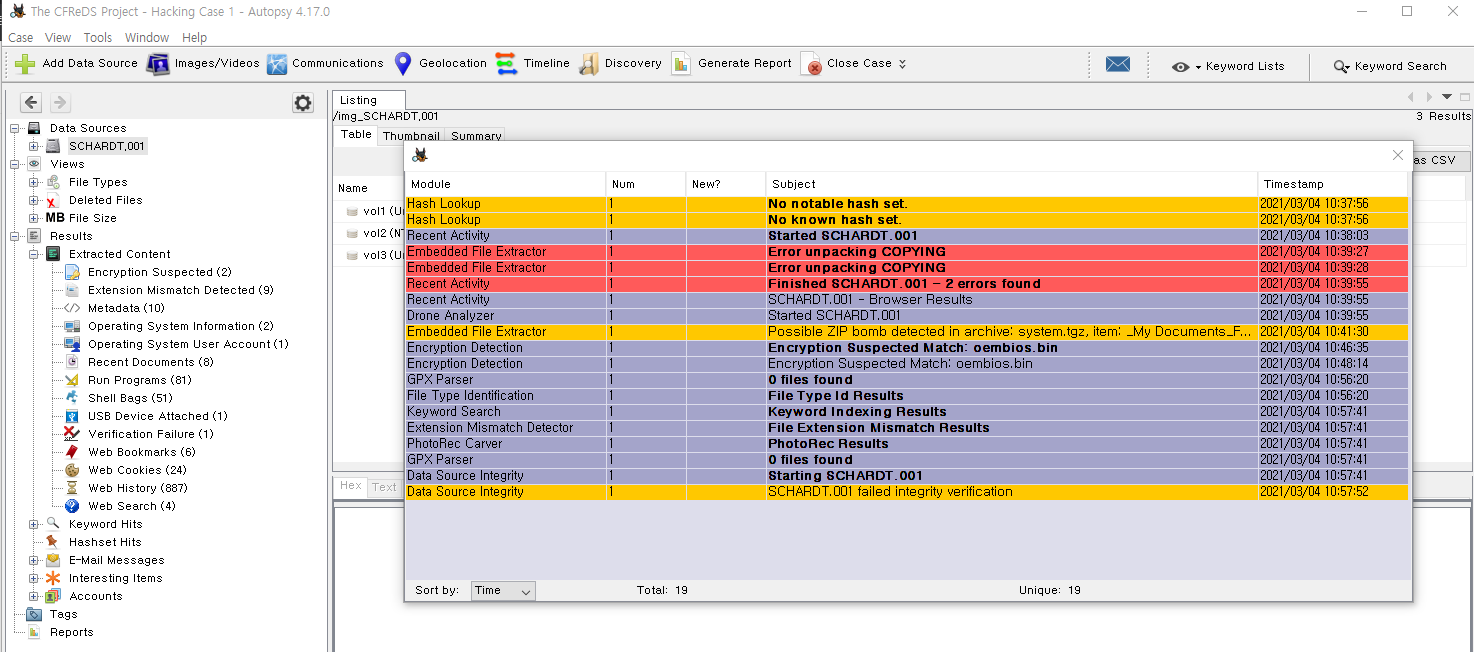
Task: Click Generate Report toolbar button
Action: coord(732,64)
